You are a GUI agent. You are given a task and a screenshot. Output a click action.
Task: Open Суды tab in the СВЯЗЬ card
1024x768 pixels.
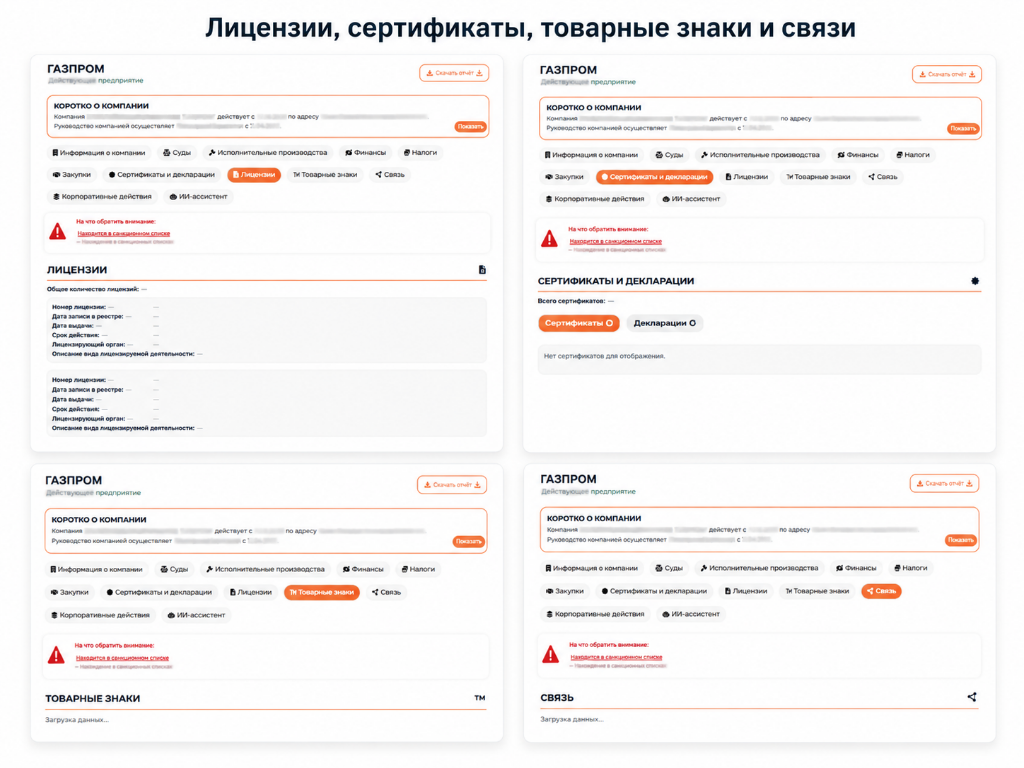[x=669, y=568]
